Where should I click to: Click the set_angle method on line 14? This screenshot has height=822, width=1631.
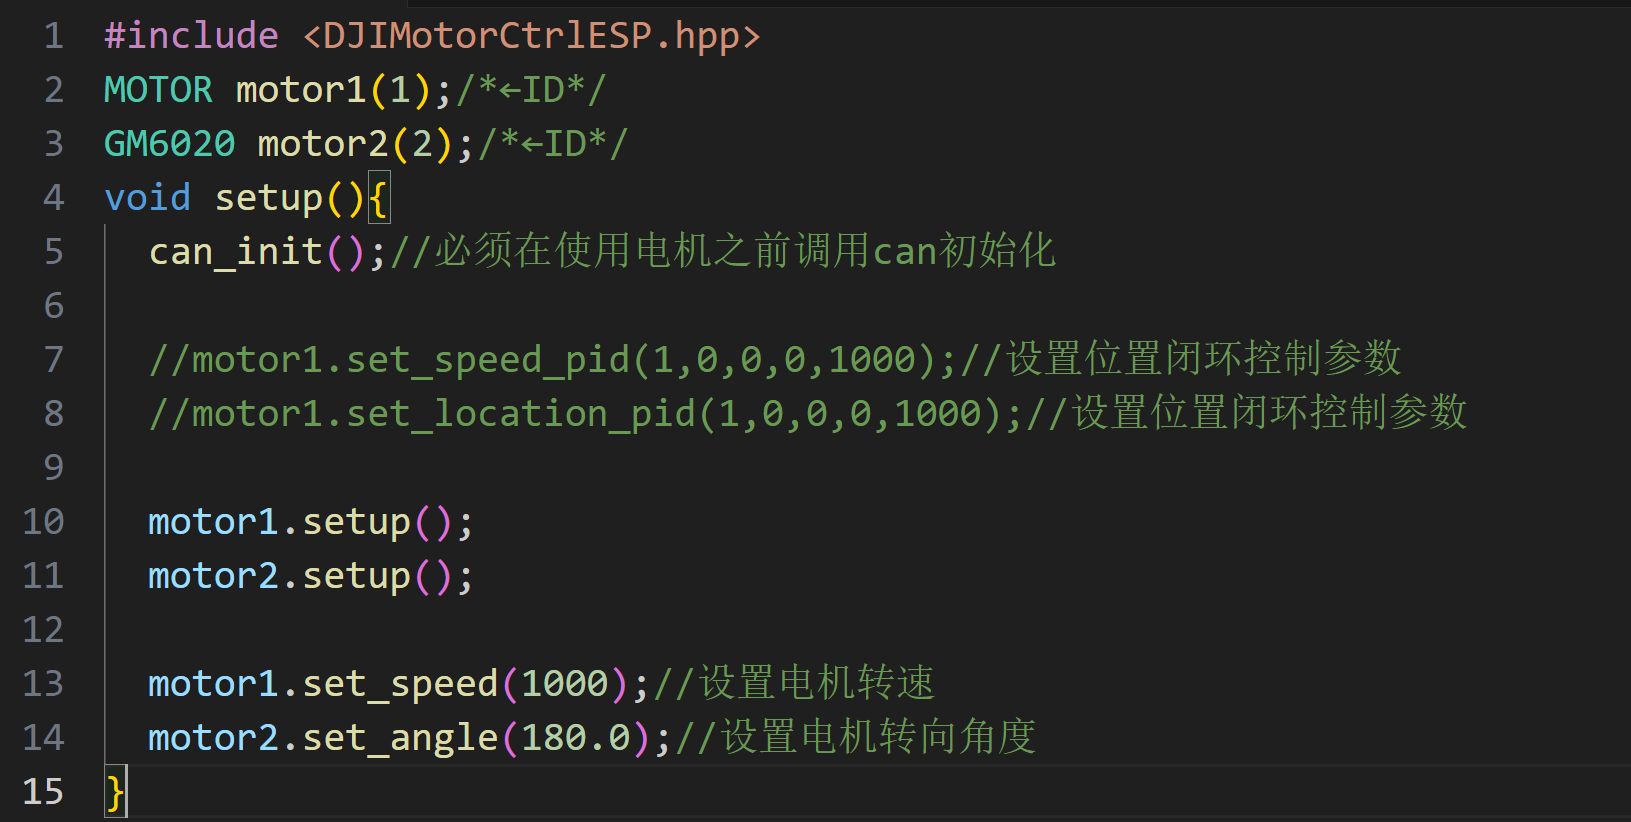(400, 738)
